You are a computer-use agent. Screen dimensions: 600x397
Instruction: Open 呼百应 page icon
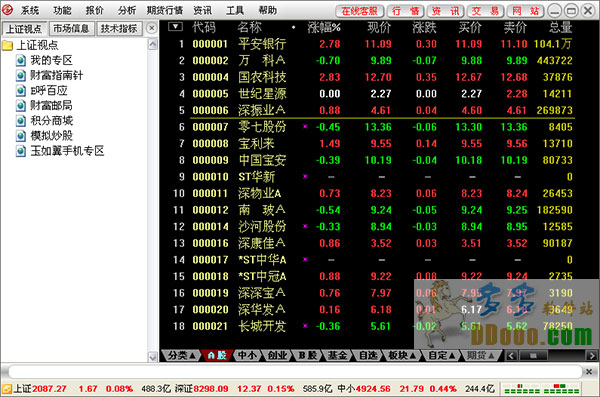(x=21, y=91)
